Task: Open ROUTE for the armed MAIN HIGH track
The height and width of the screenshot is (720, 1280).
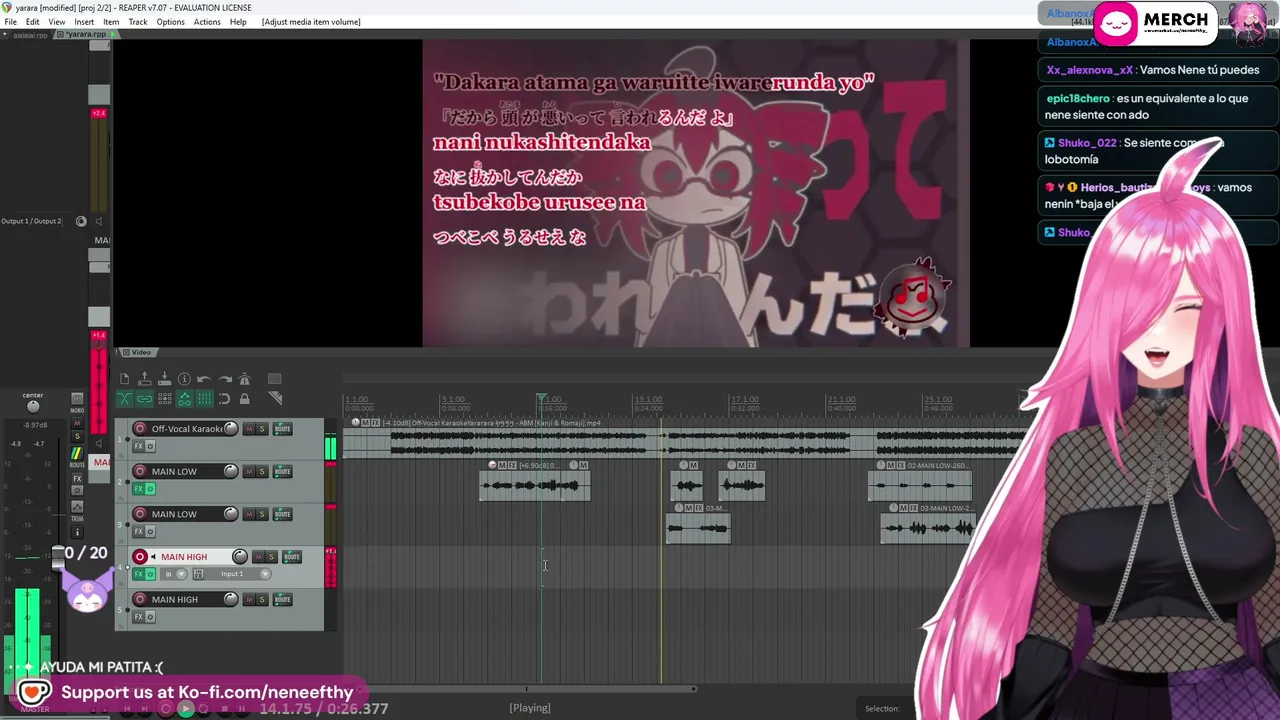Action: 291,557
